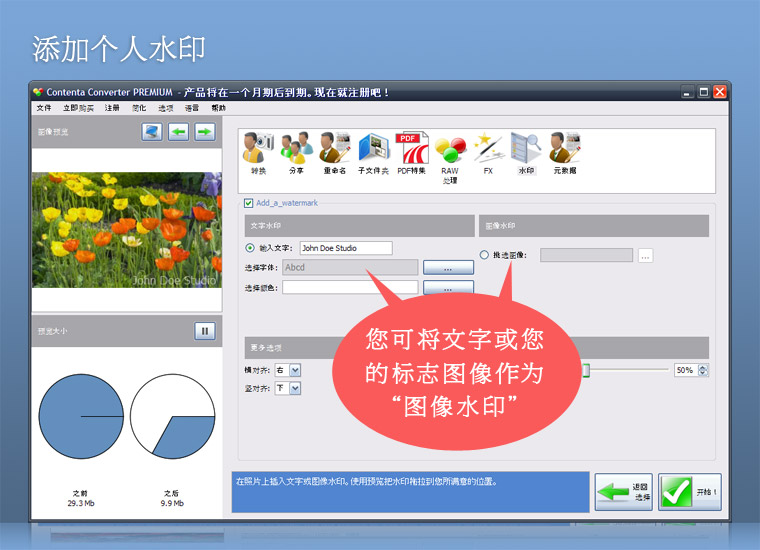Select the 转换 (Convert) tool icon
Image resolution: width=760 pixels, height=550 pixels.
[258, 150]
